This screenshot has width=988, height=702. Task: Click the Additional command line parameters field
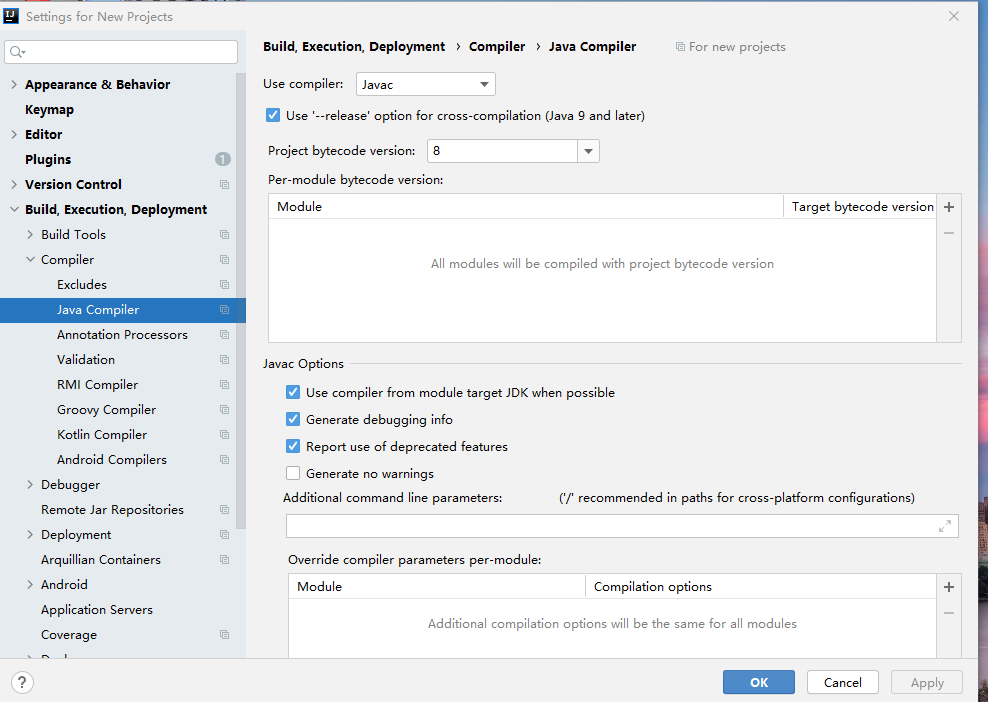coord(622,526)
